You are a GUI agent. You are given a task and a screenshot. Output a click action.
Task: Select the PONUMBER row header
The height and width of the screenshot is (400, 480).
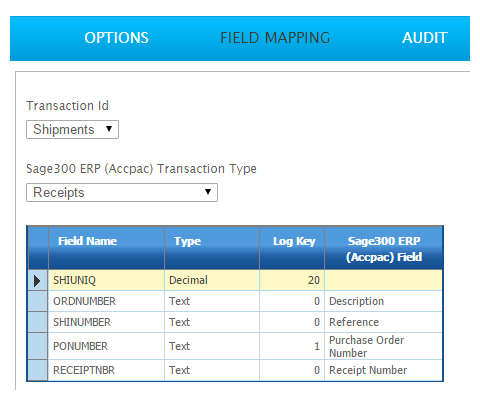click(38, 346)
